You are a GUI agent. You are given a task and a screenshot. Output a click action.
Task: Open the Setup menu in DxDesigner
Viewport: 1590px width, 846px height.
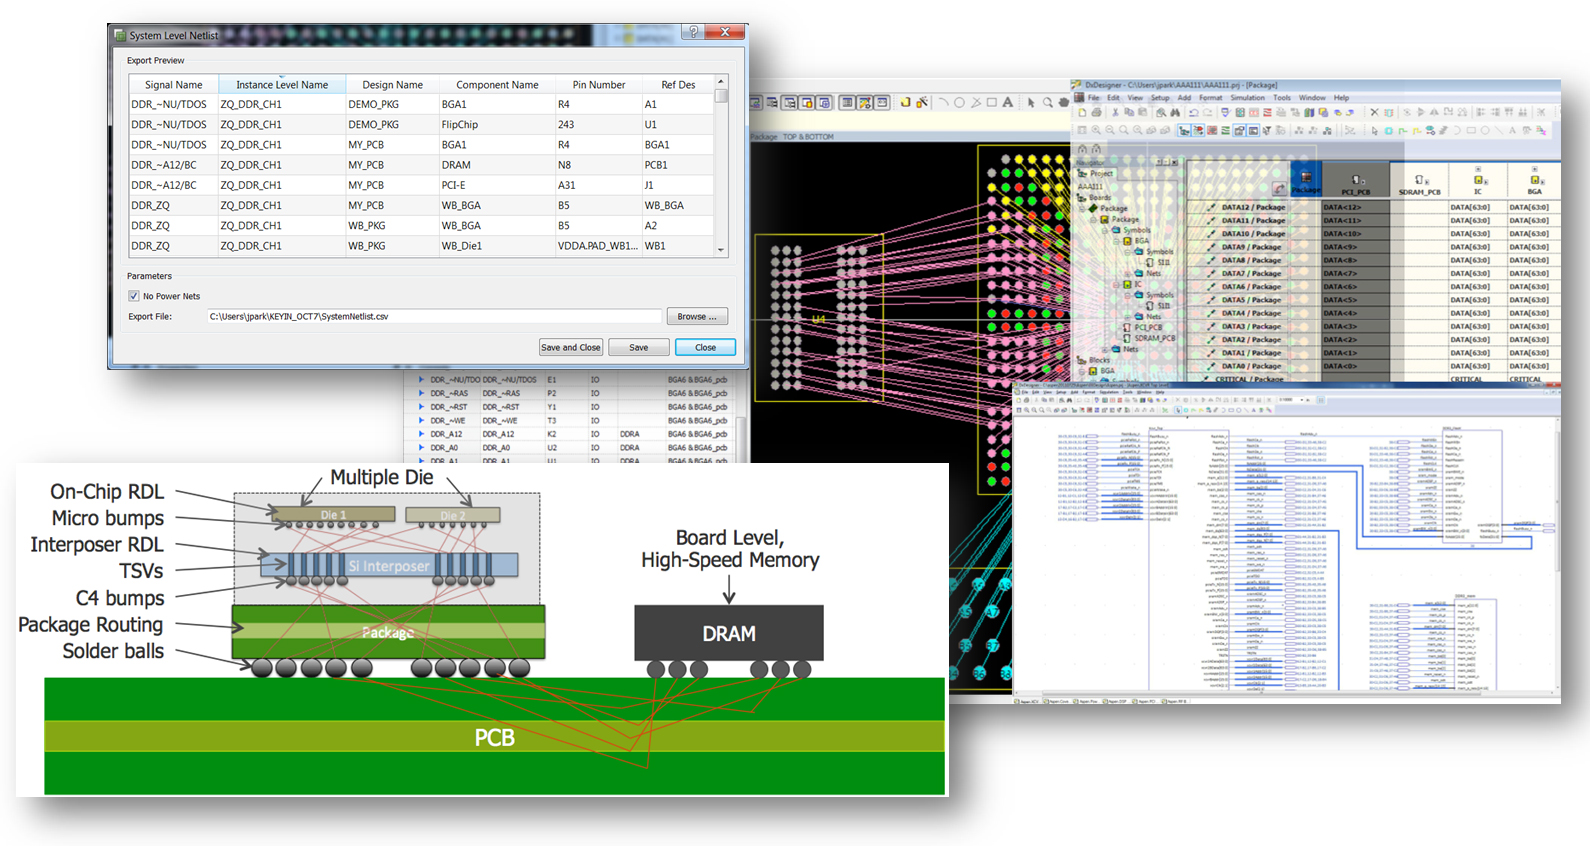[x=1160, y=98]
